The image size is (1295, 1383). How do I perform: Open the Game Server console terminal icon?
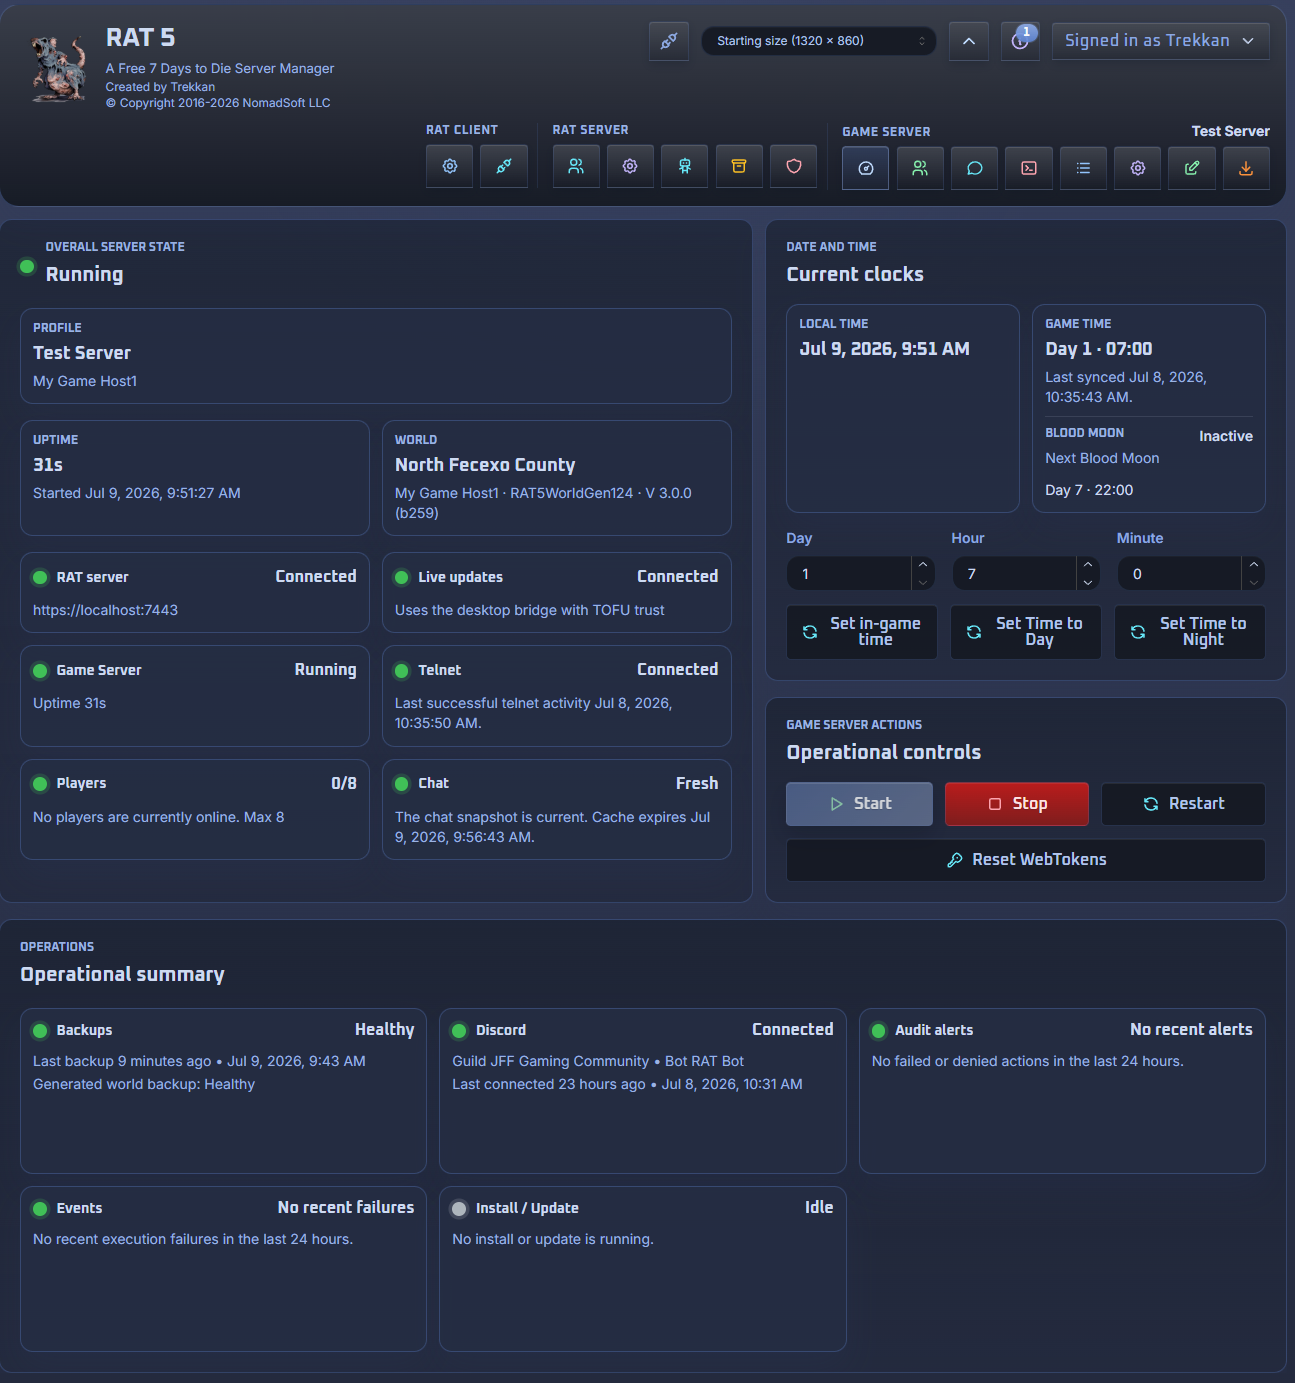[x=1029, y=168]
